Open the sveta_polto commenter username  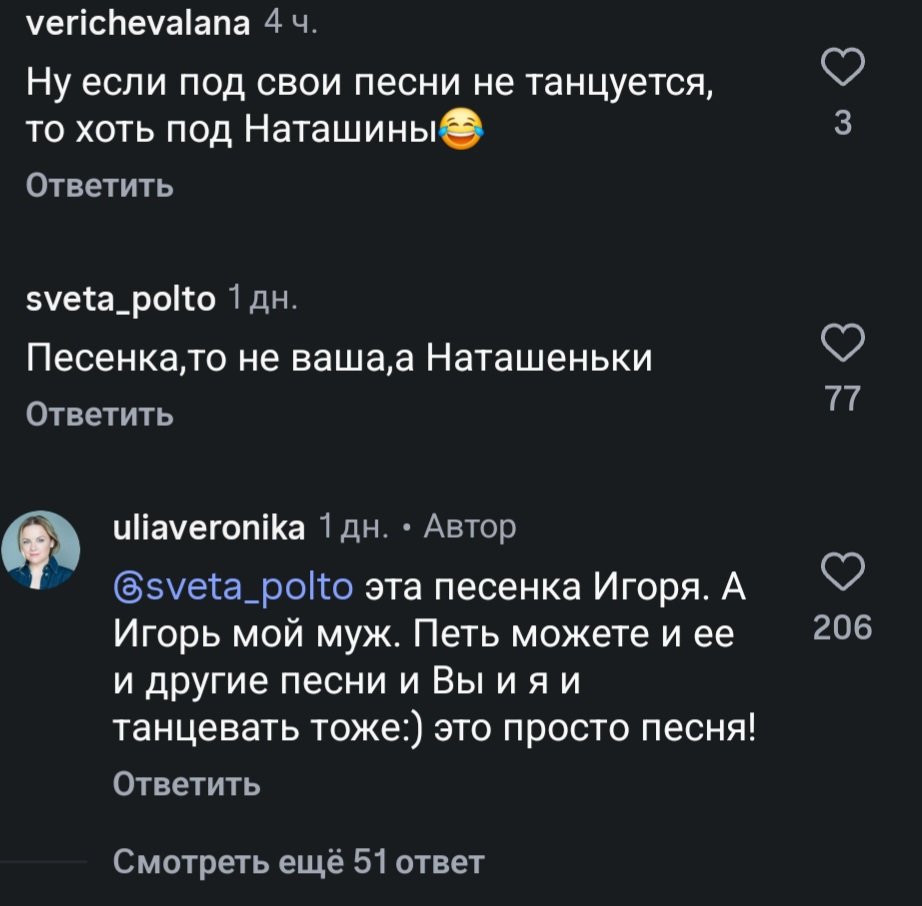119,298
